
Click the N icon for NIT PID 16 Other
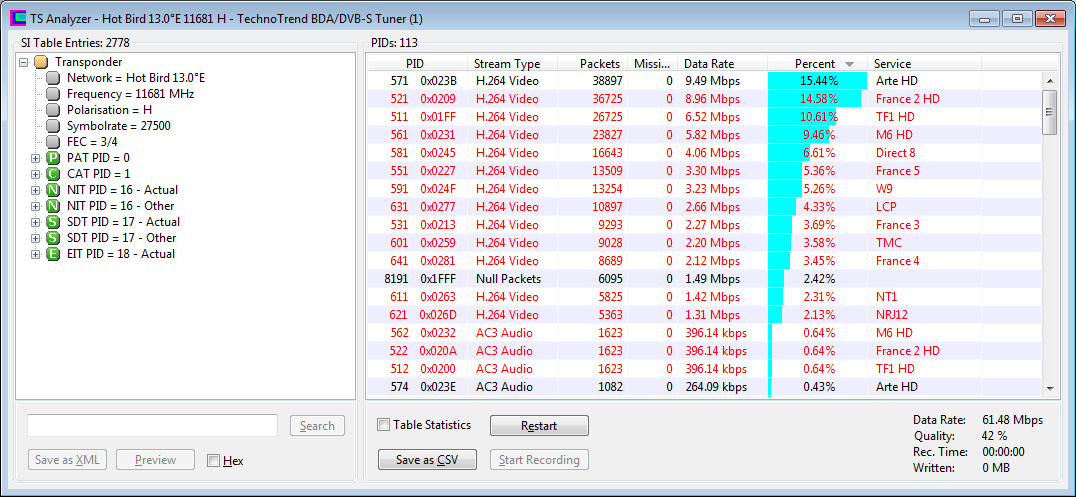point(54,206)
